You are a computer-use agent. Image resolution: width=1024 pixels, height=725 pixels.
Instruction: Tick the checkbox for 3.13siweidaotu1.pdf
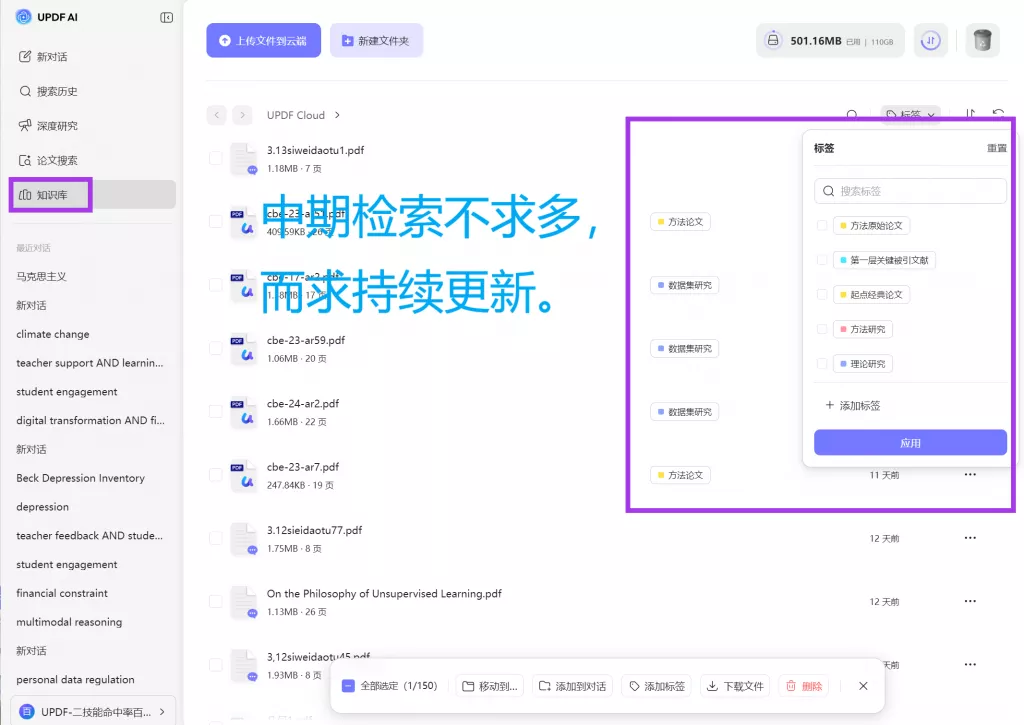click(x=216, y=157)
